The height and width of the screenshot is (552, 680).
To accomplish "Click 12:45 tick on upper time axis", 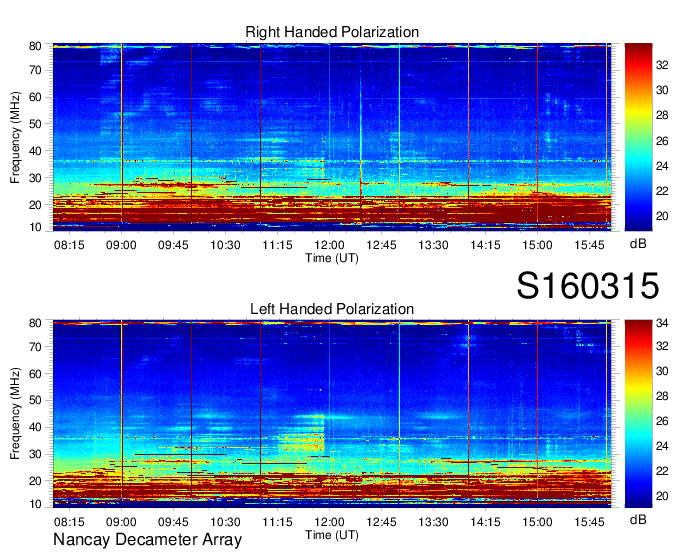I will tap(381, 245).
